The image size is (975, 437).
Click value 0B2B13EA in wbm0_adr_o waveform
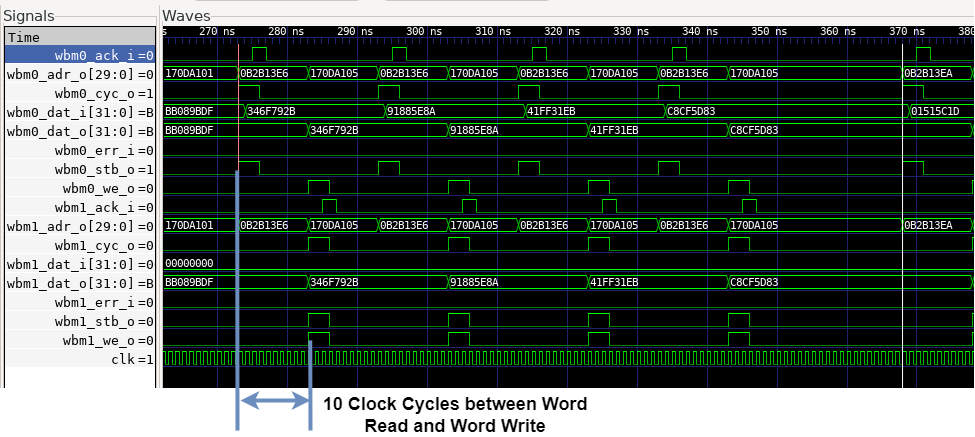click(x=928, y=73)
